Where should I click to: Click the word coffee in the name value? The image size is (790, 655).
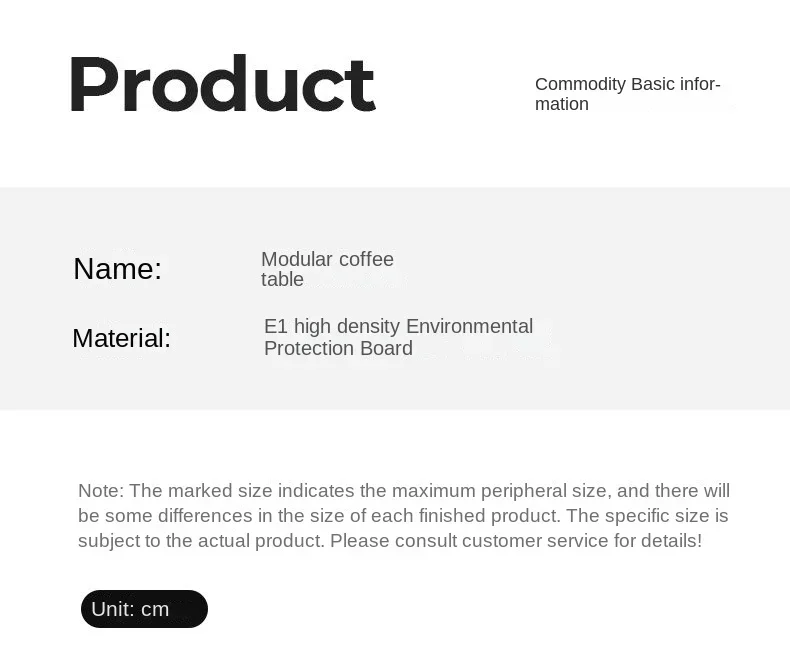366,260
